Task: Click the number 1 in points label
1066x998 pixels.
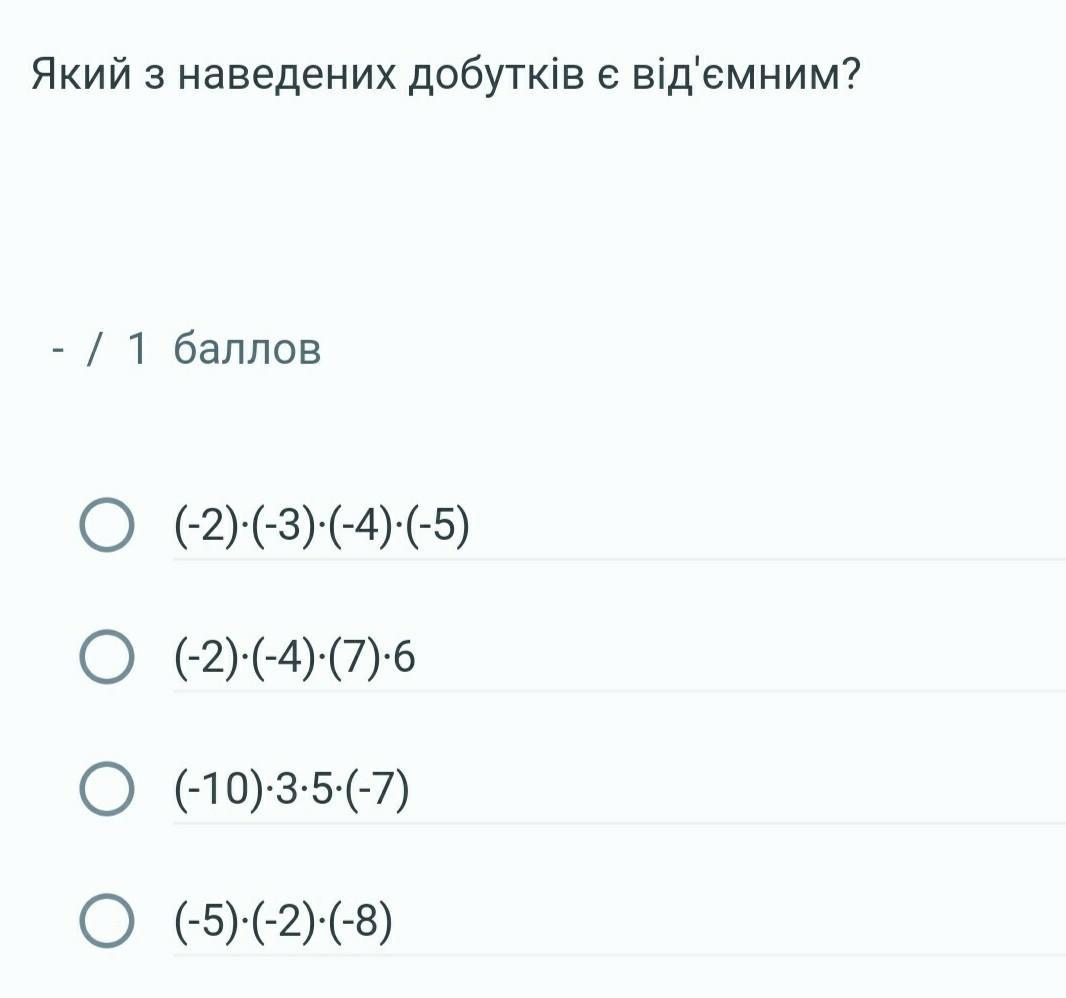Action: 139,349
